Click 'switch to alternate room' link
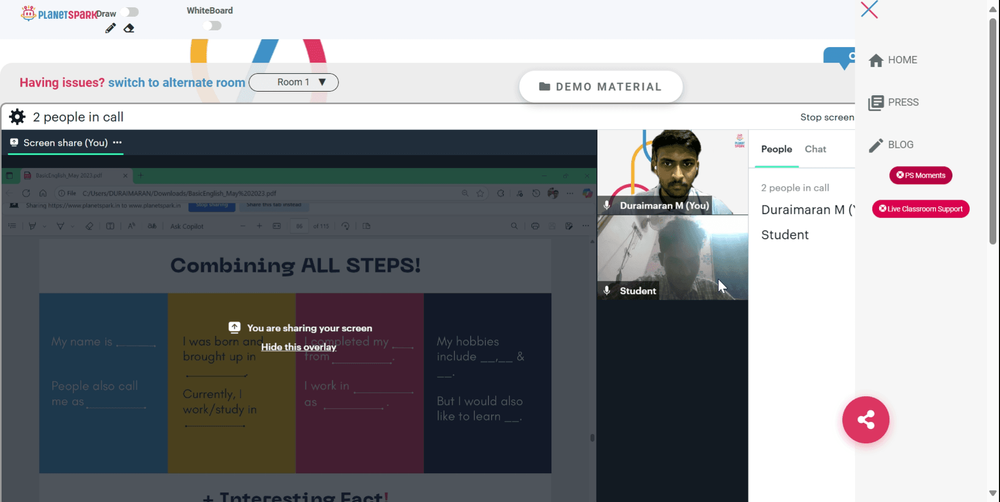 [177, 82]
